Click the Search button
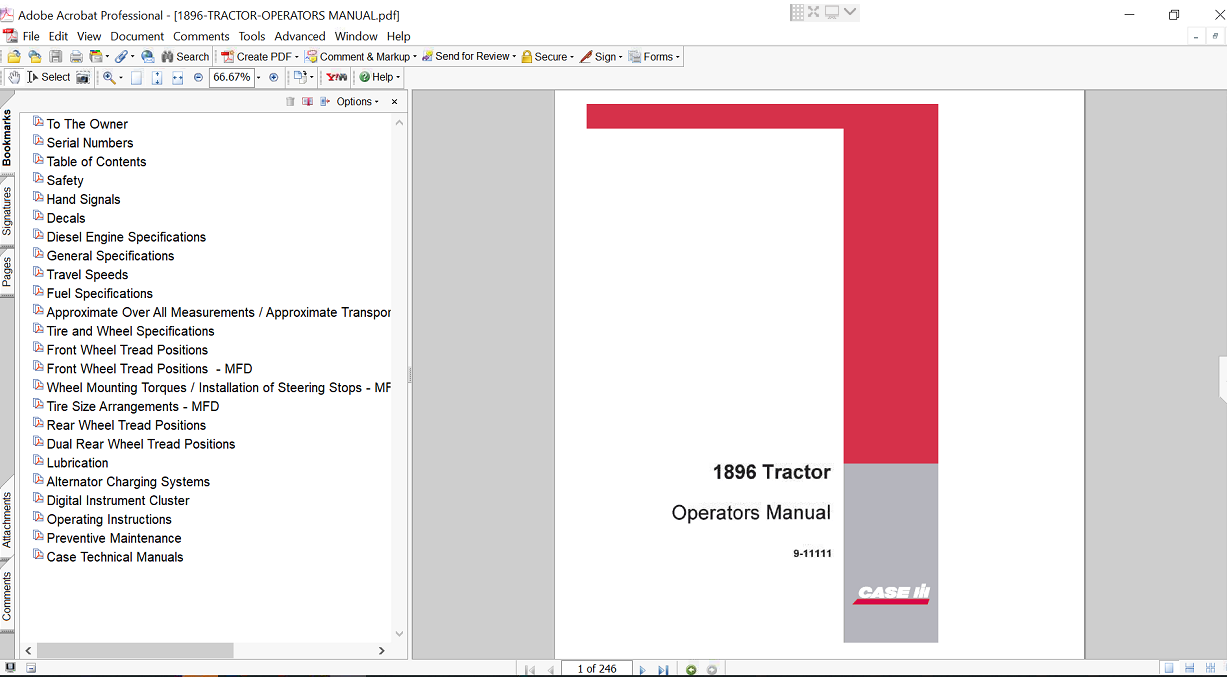The width and height of the screenshot is (1227, 677). (x=185, y=57)
